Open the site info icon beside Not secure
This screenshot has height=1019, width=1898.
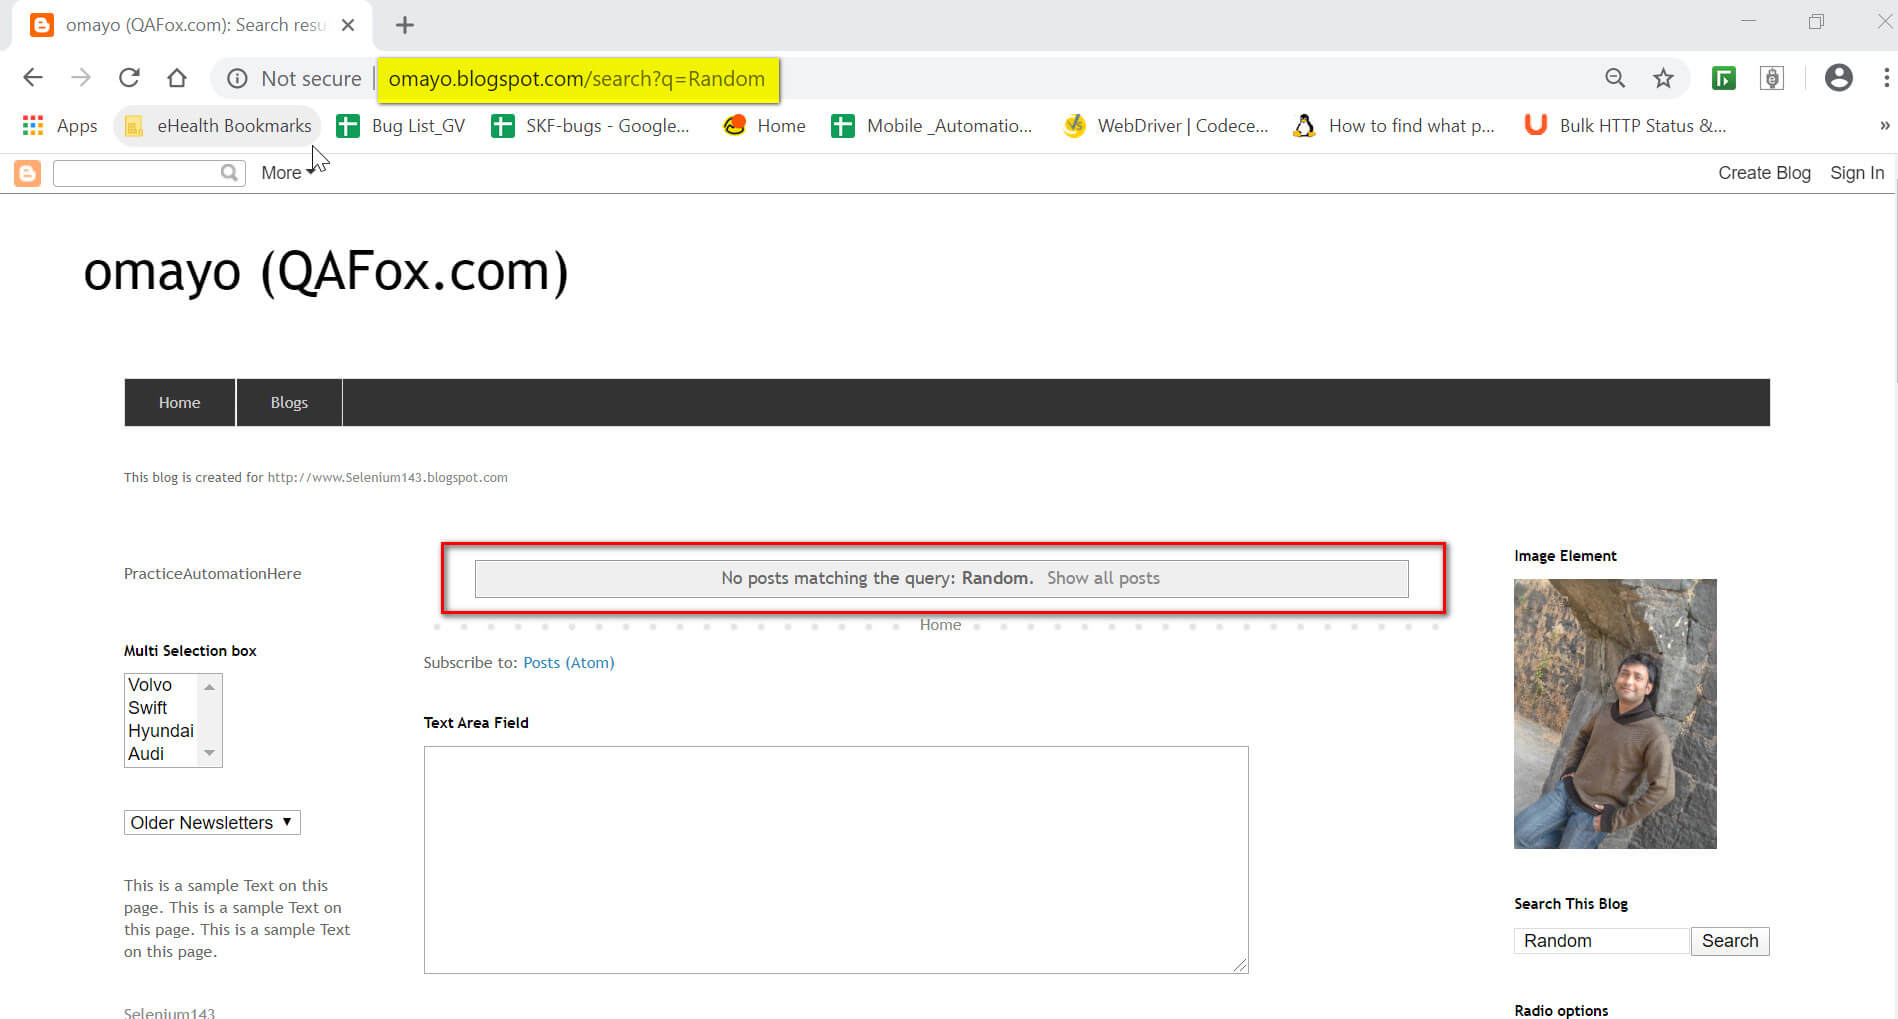click(237, 78)
